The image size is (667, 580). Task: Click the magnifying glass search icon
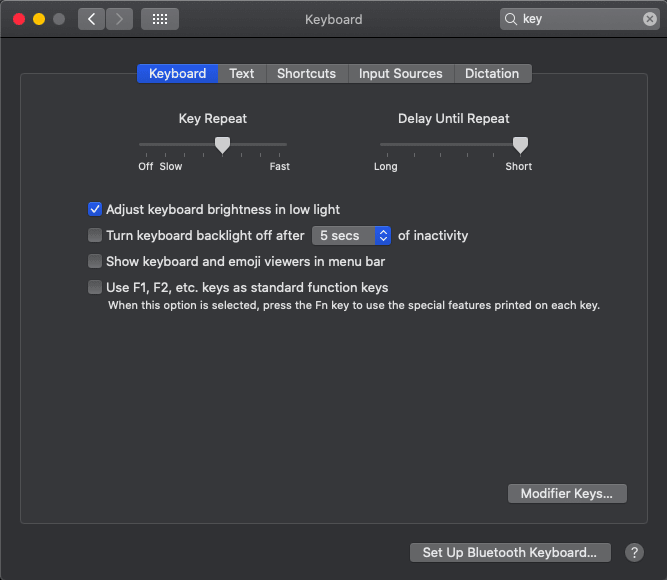510,19
